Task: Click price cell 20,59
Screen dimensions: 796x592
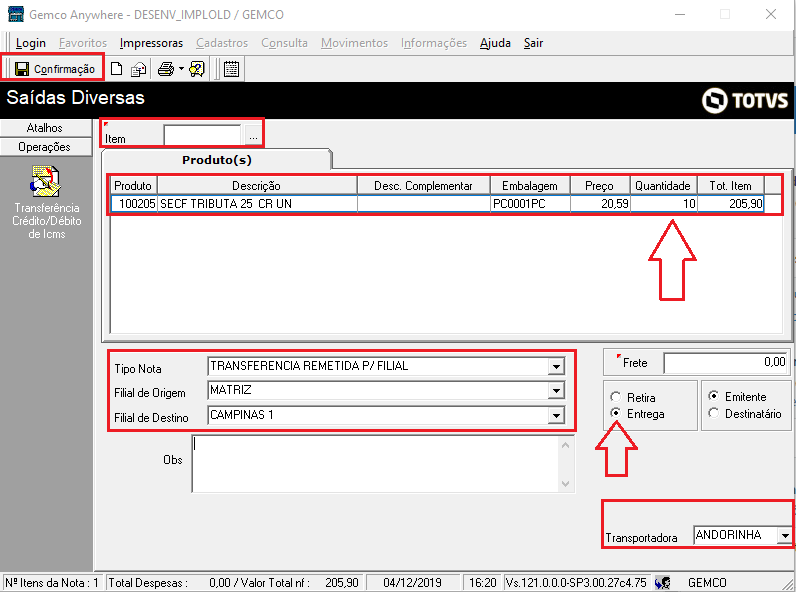Action: [600, 204]
